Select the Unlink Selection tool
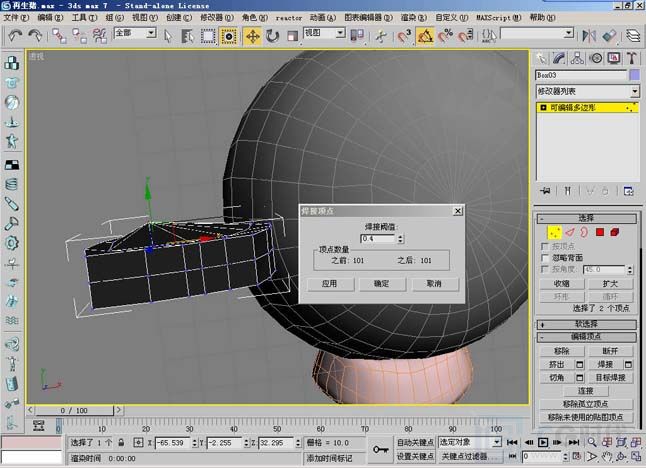Image resolution: width=646 pixels, height=468 pixels. pos(80,36)
